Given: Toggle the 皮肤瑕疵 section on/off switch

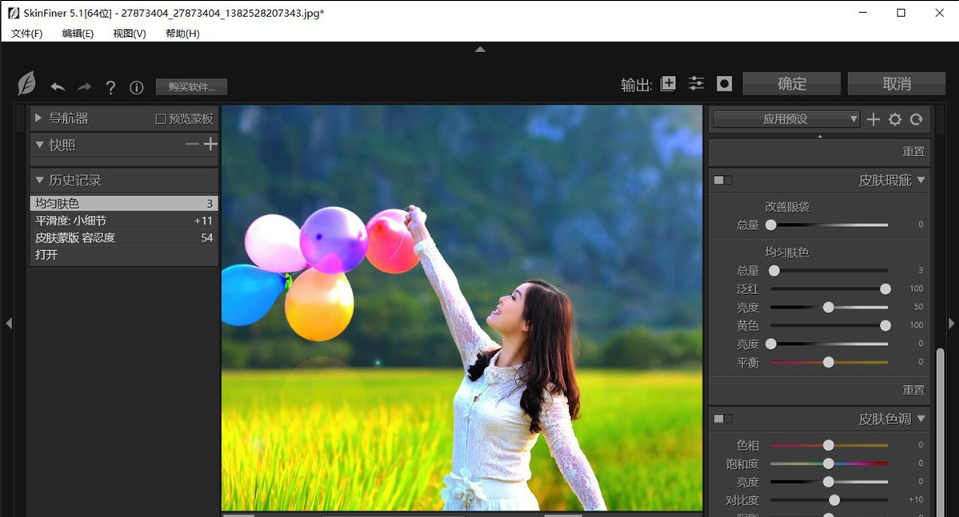Looking at the screenshot, I should click(x=723, y=180).
